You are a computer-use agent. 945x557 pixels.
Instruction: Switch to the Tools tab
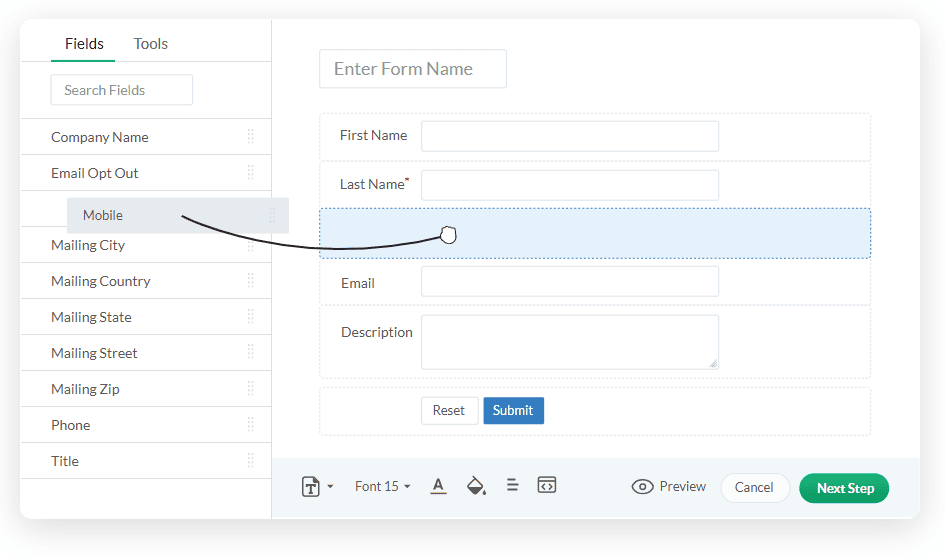pyautogui.click(x=151, y=44)
